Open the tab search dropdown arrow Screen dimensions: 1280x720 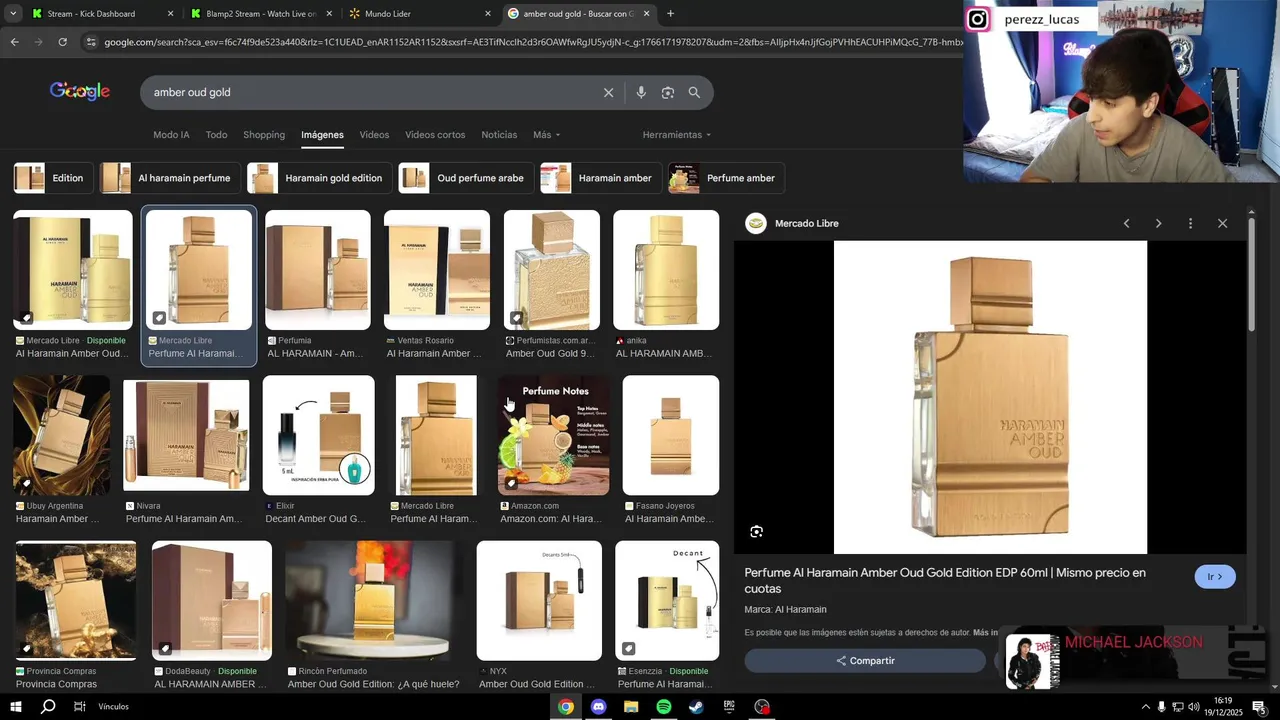(13, 14)
